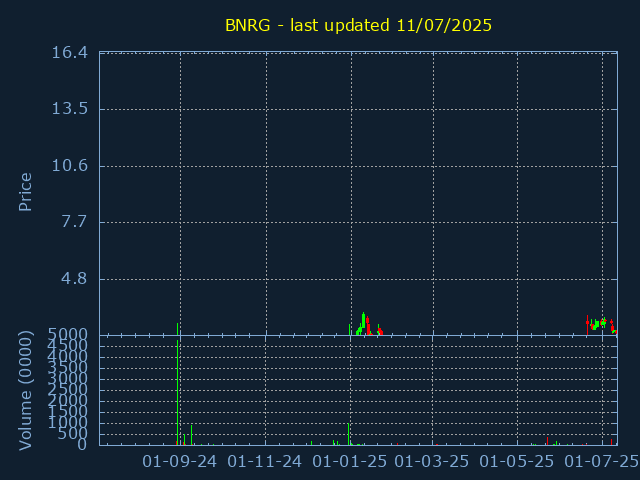Select the 01-11-24 date label

pos(264,462)
